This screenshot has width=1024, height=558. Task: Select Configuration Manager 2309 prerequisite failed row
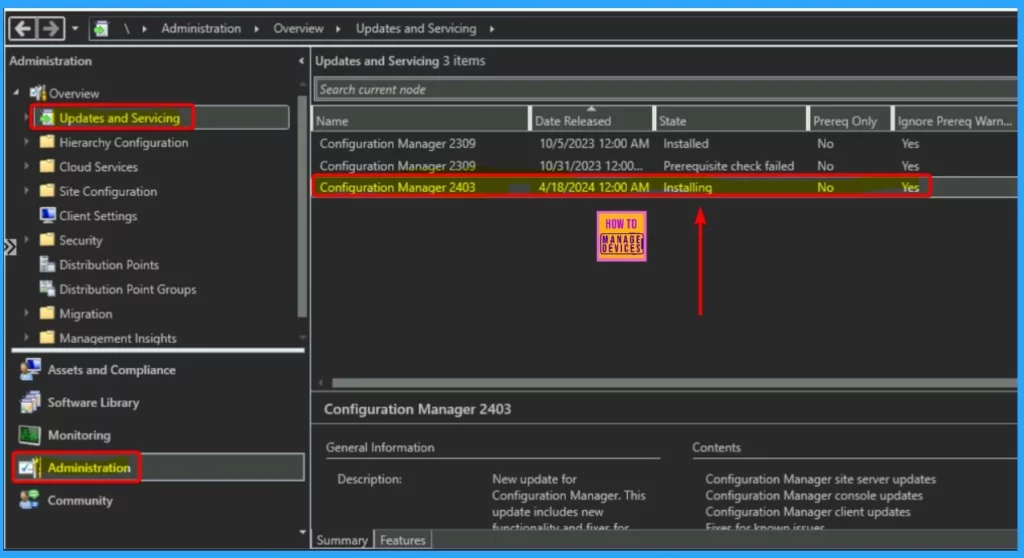click(665, 166)
